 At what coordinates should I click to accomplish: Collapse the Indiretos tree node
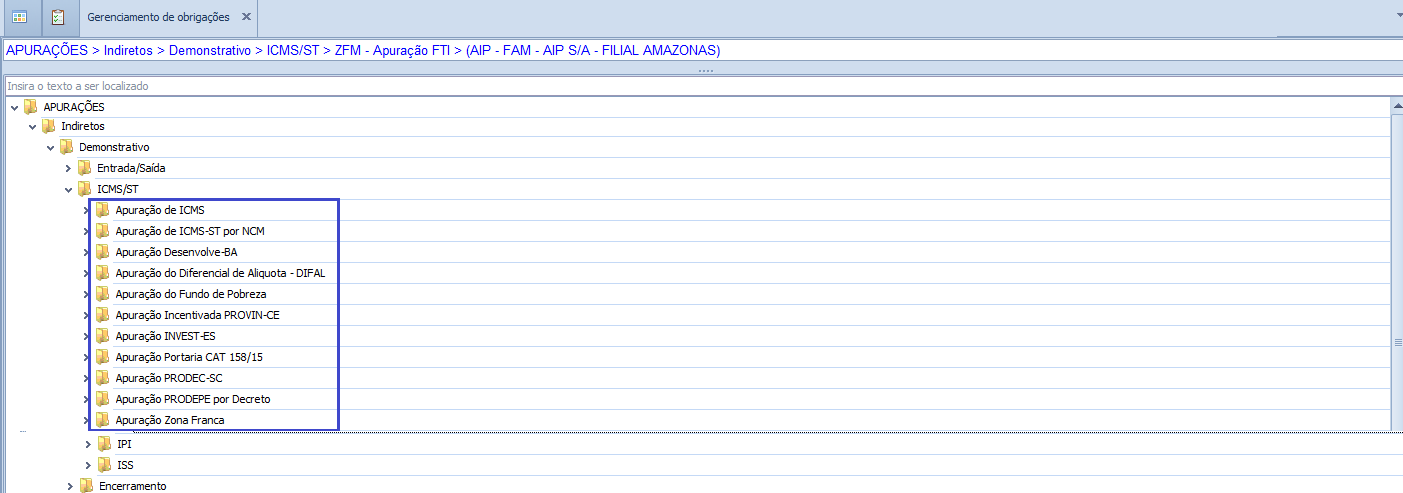tap(33, 127)
